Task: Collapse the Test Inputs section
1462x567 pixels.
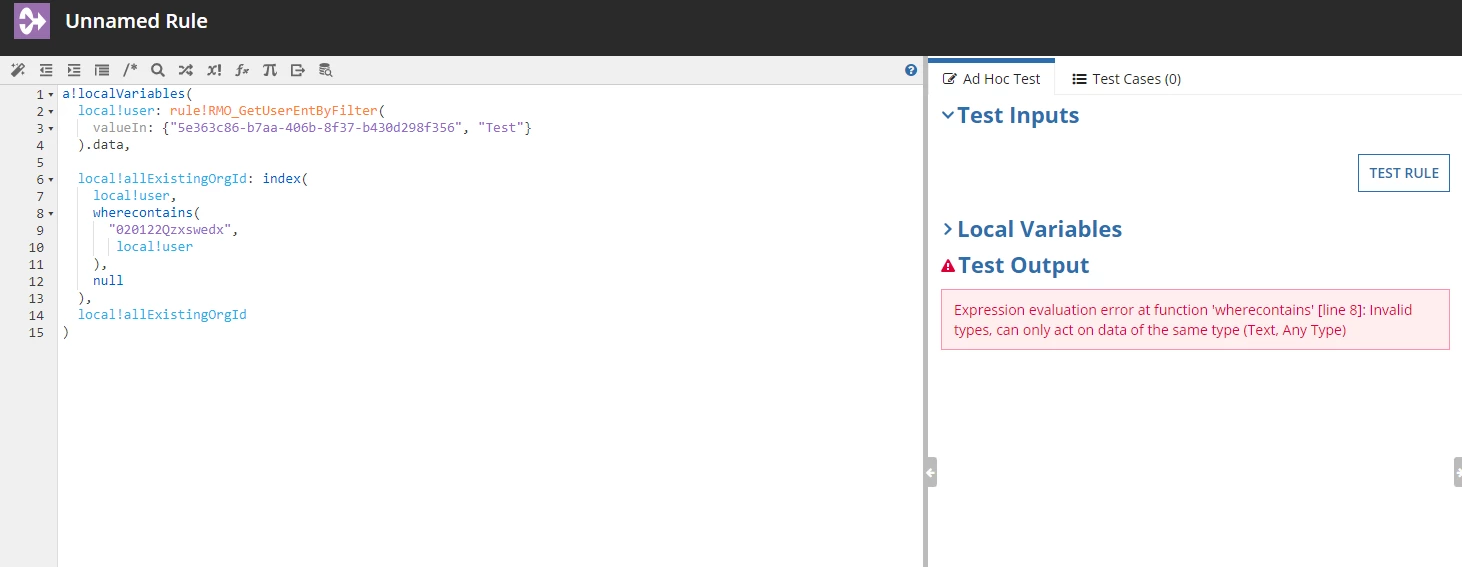Action: point(948,115)
